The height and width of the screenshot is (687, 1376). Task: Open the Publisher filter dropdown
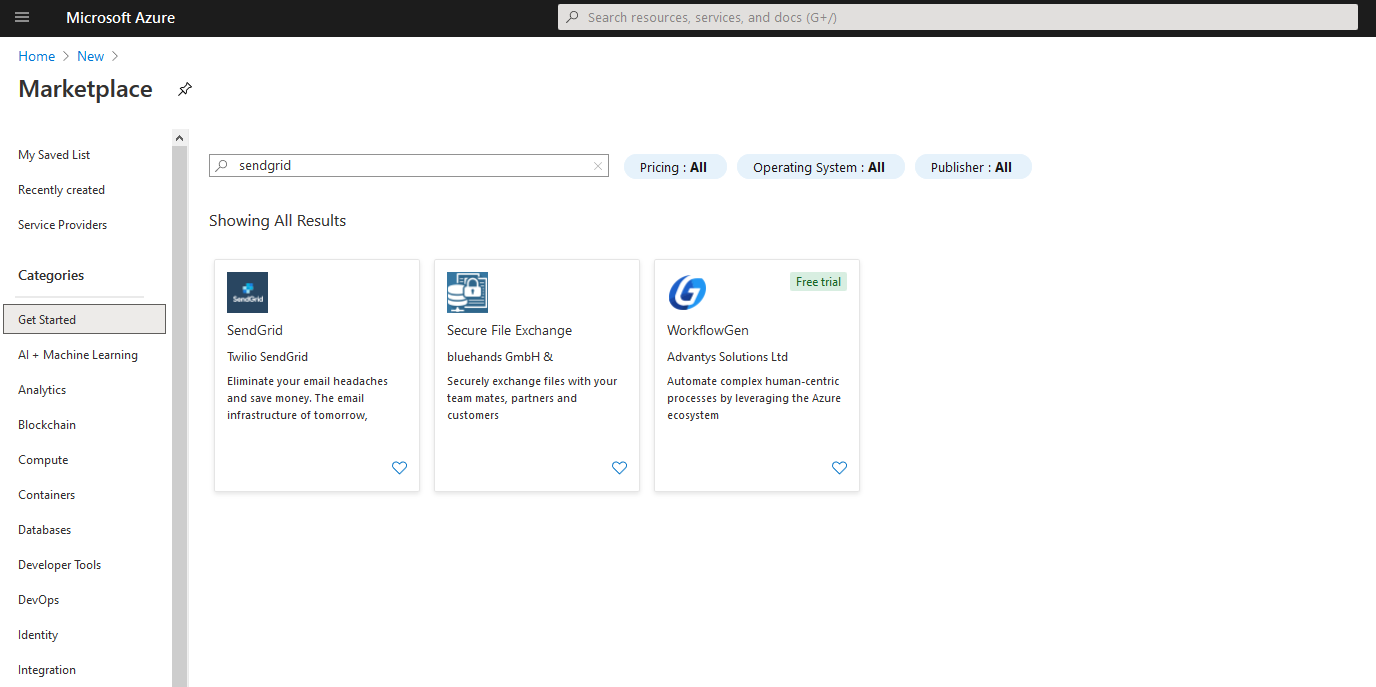[x=972, y=166]
